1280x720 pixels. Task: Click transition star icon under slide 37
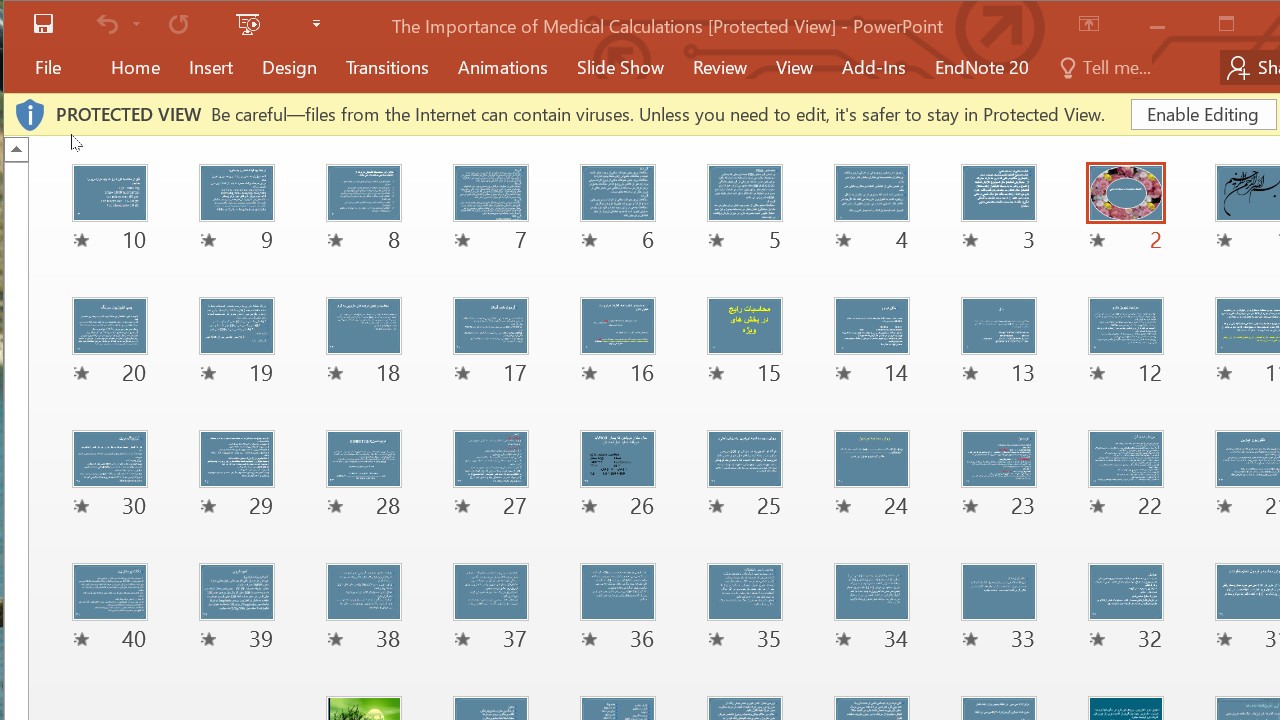[x=462, y=639]
